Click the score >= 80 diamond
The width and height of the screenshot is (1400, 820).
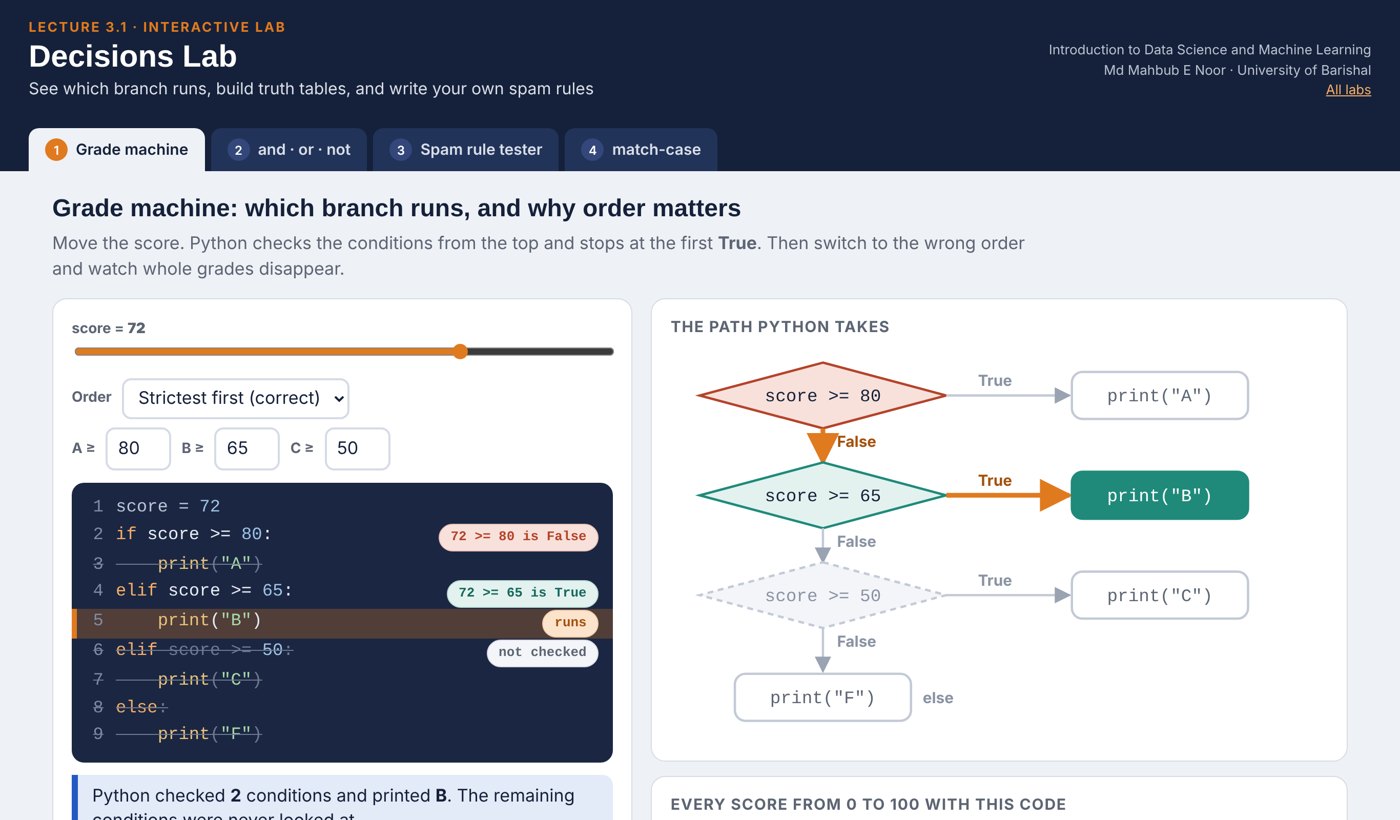tap(822, 396)
